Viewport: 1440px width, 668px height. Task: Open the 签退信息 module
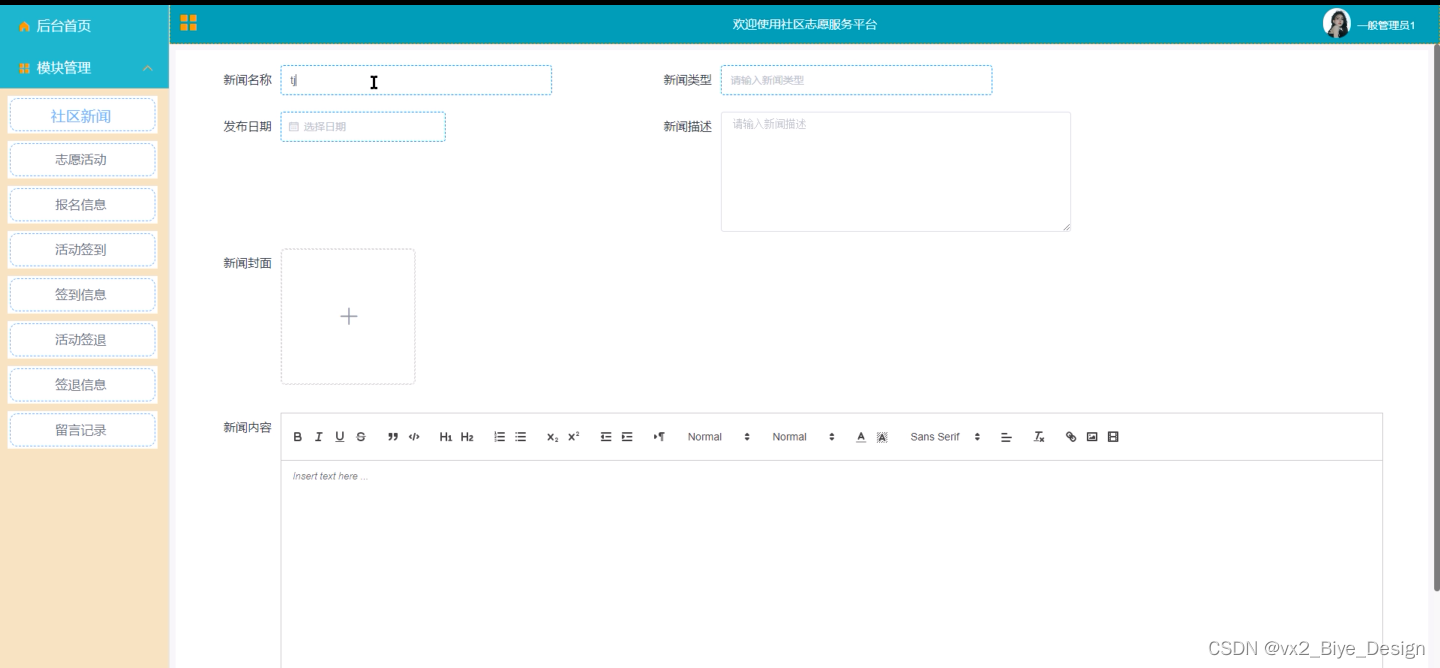82,385
